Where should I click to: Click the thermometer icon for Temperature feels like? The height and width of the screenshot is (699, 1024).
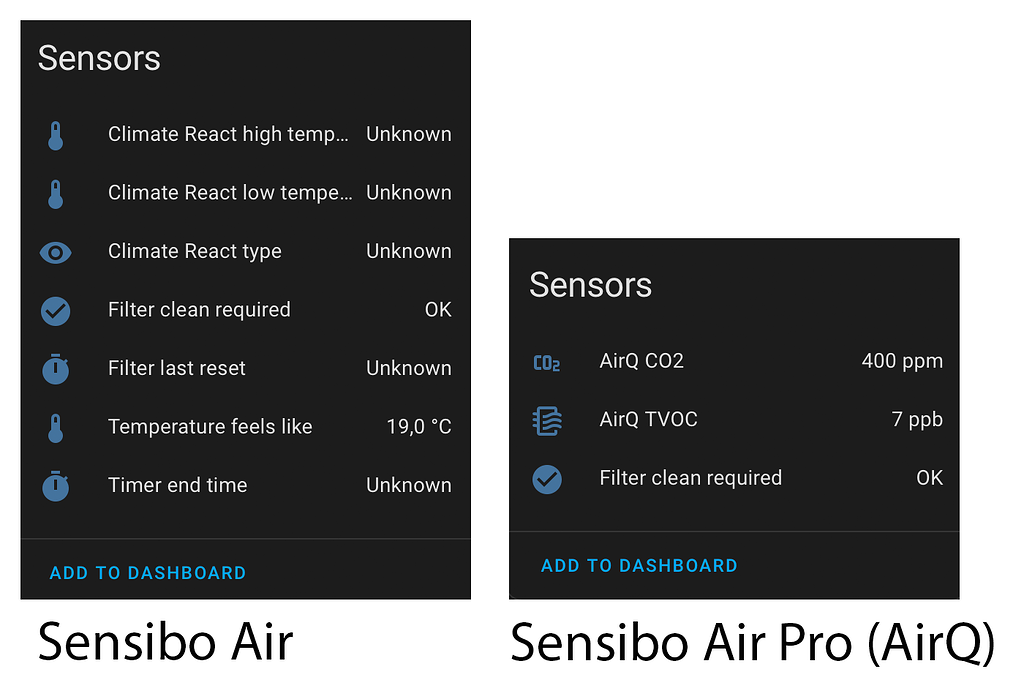[55, 427]
